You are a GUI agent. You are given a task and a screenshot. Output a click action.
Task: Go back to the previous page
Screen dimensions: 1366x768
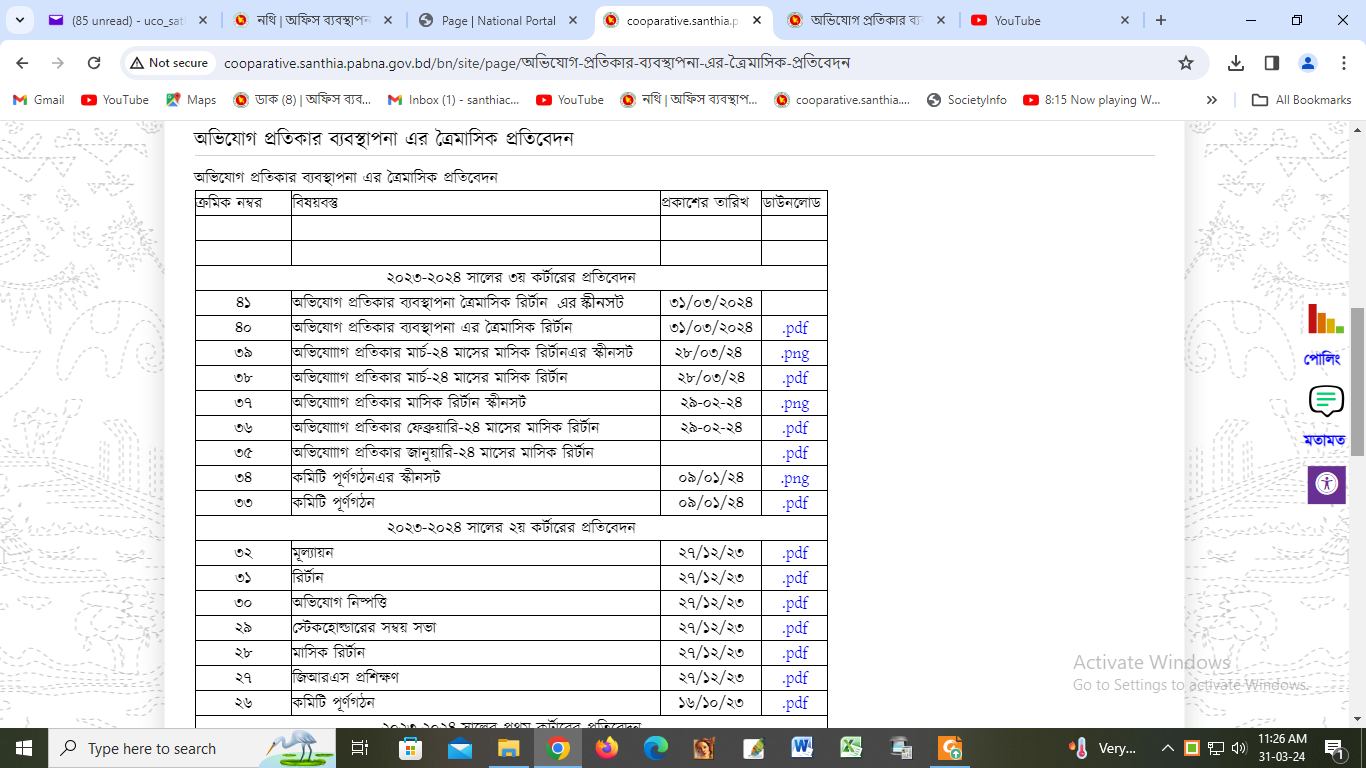(22, 63)
